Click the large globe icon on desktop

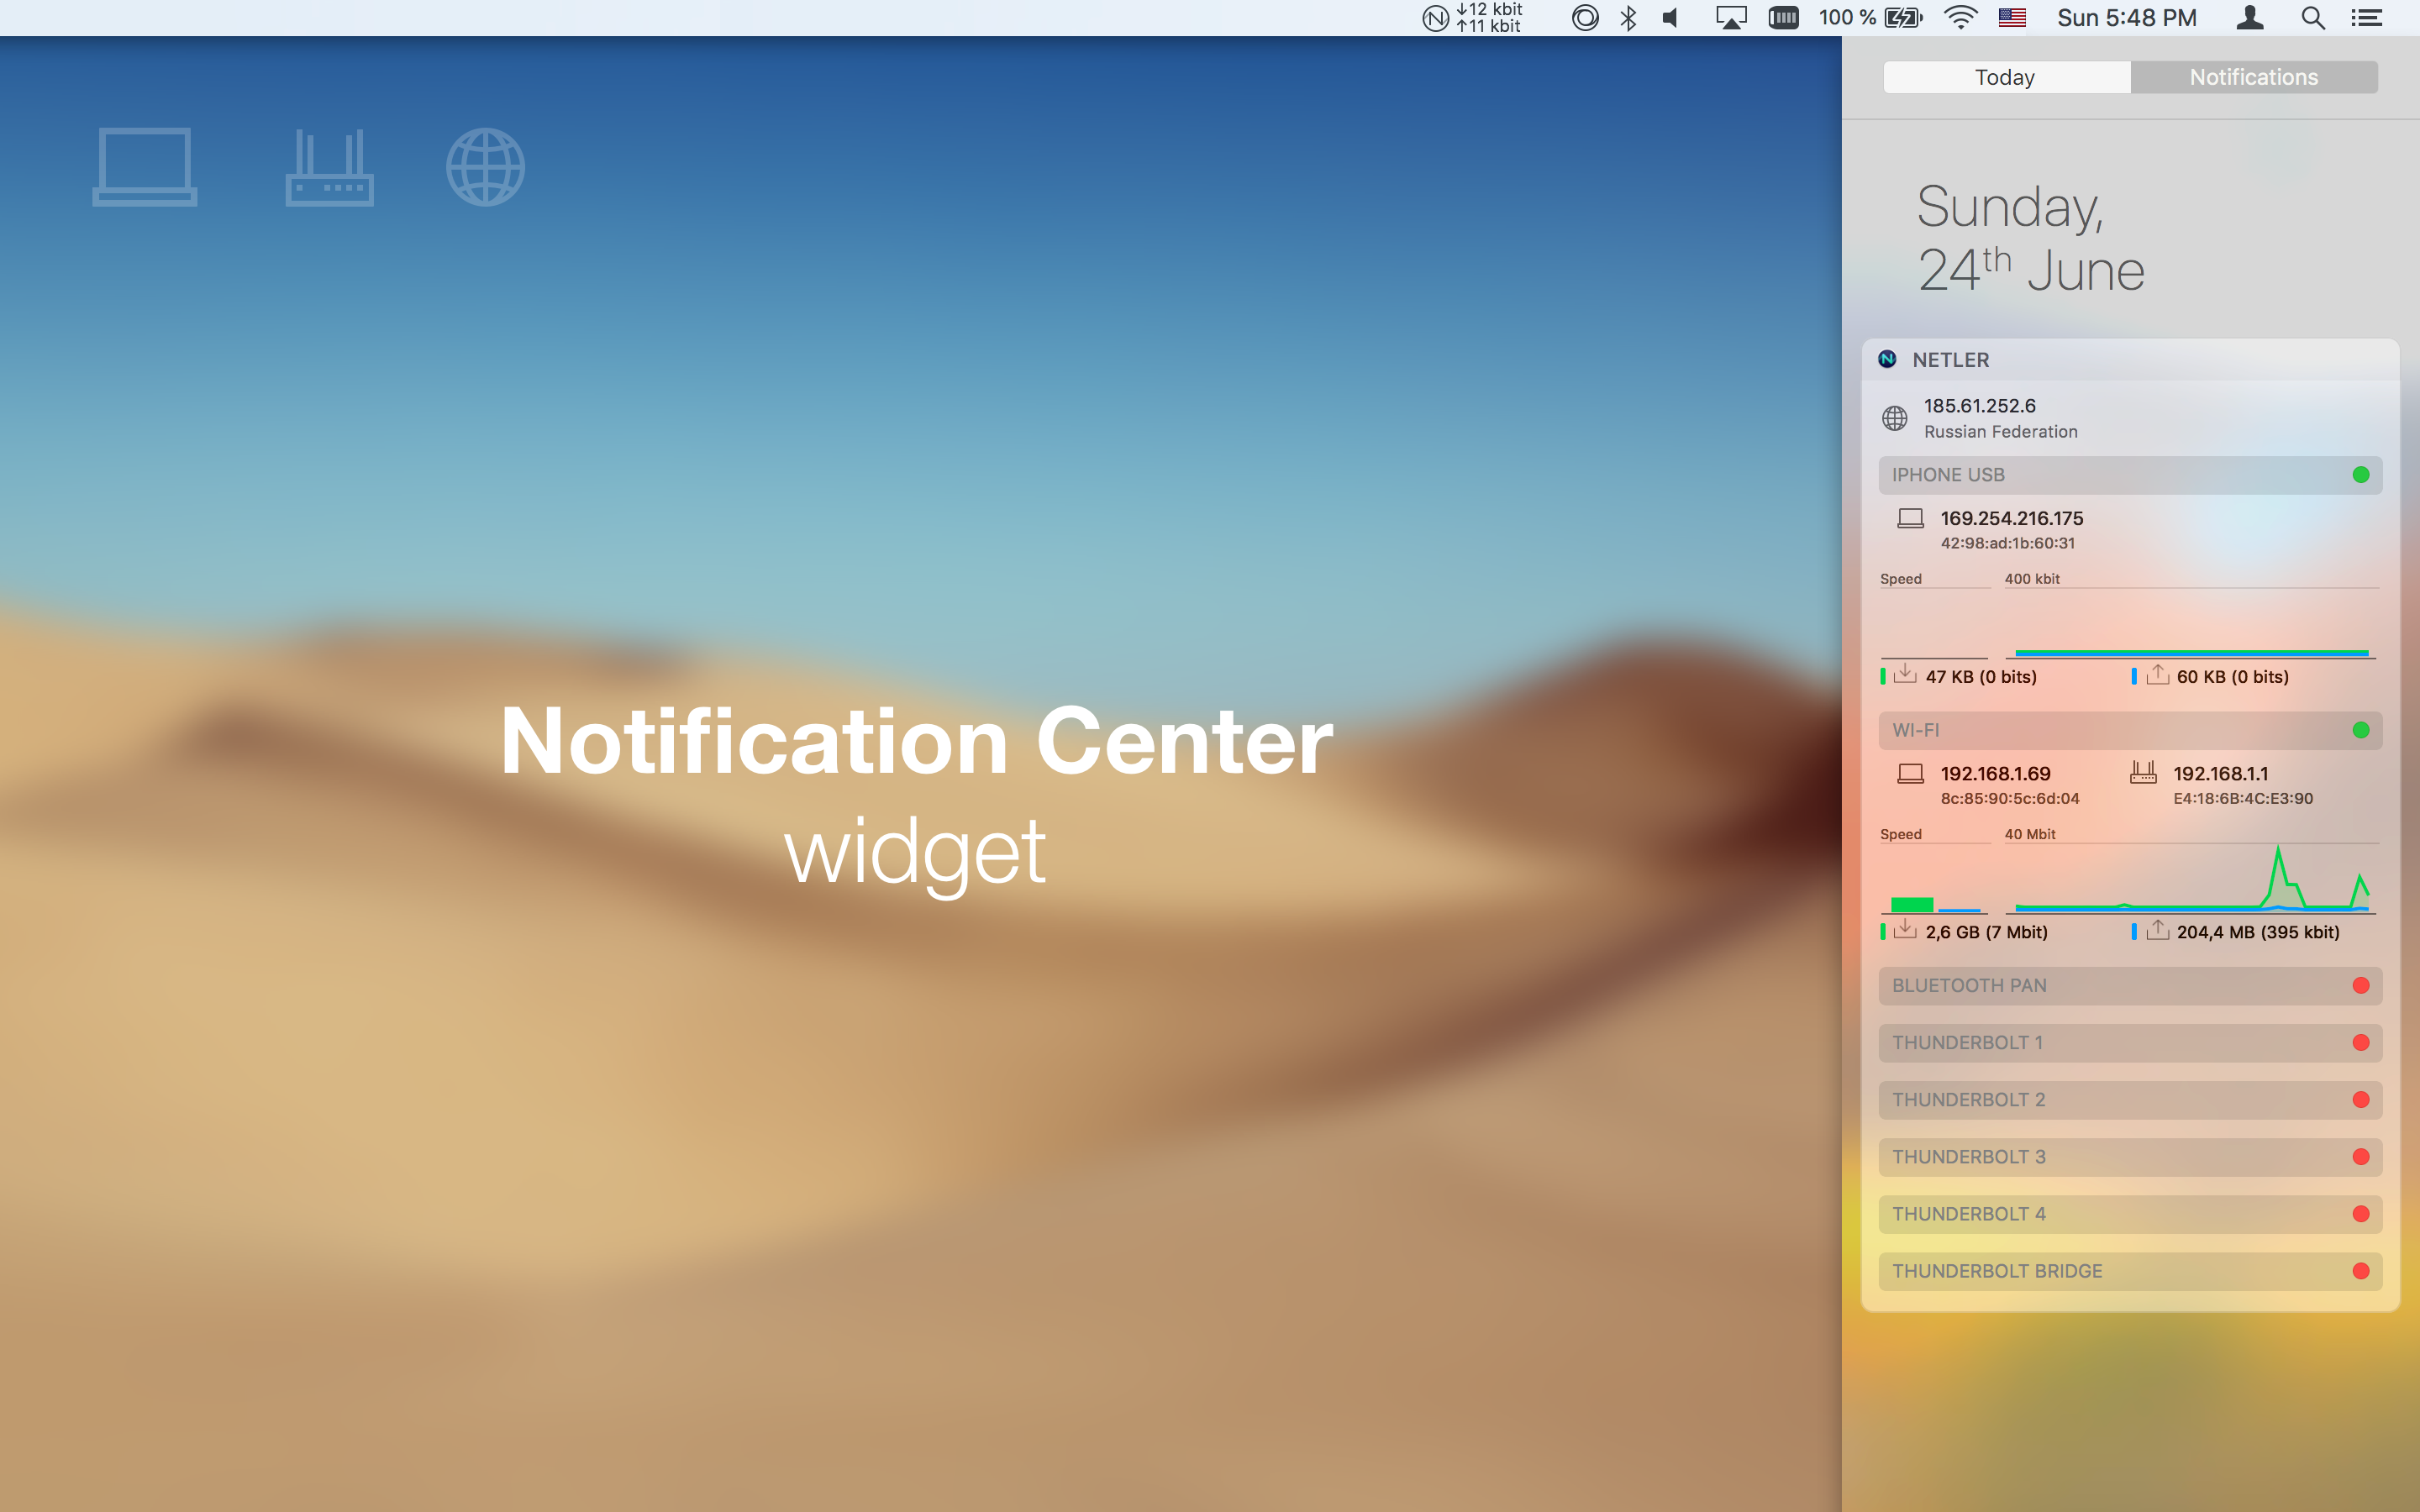(485, 167)
